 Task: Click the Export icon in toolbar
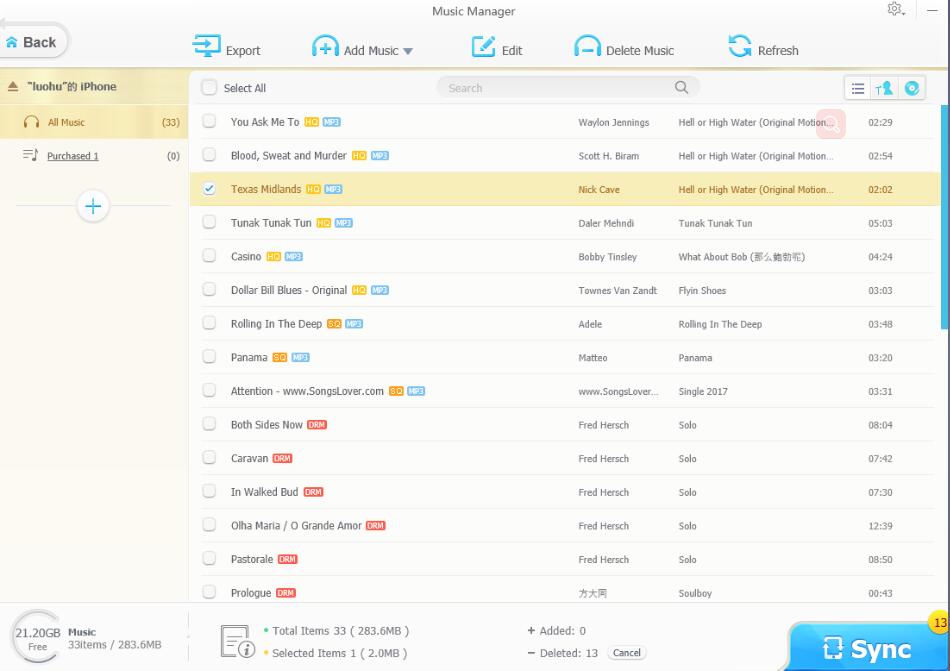pyautogui.click(x=206, y=48)
